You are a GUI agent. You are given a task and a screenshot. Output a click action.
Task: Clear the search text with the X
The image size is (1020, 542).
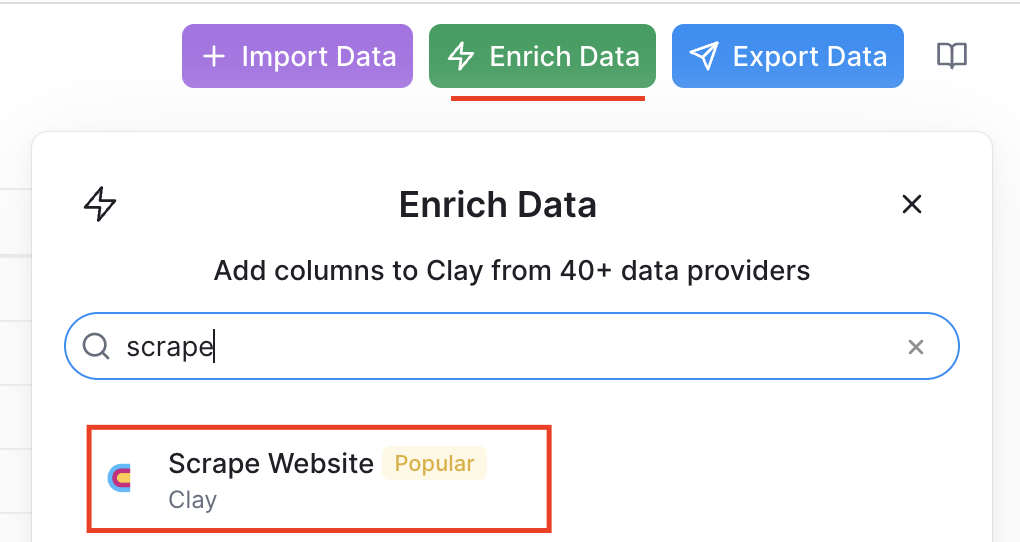[x=916, y=347]
